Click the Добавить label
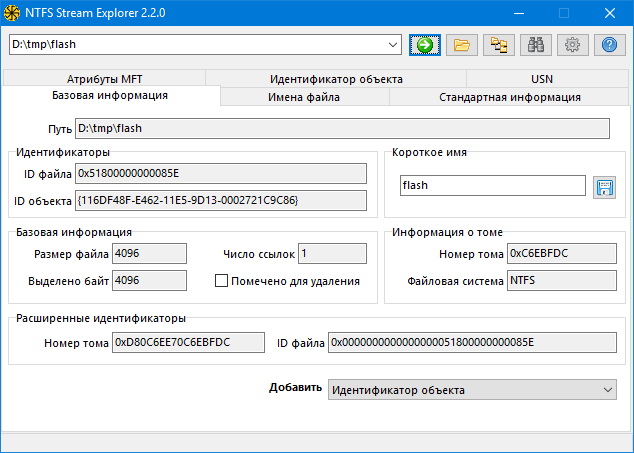This screenshot has width=634, height=453. click(x=296, y=387)
